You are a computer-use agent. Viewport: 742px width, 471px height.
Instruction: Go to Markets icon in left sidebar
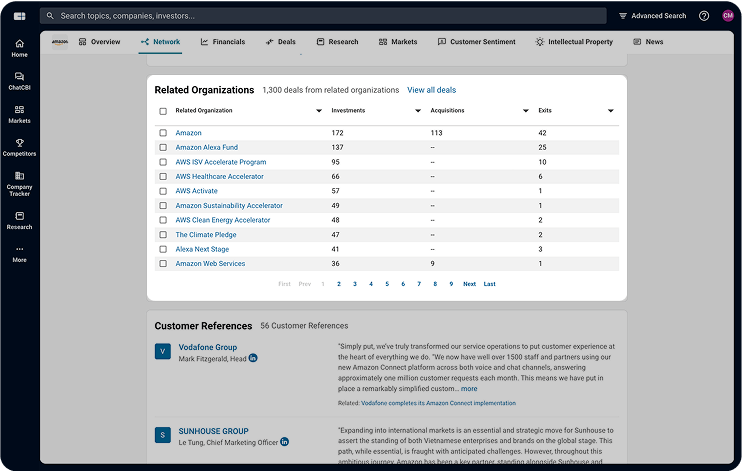coord(19,114)
